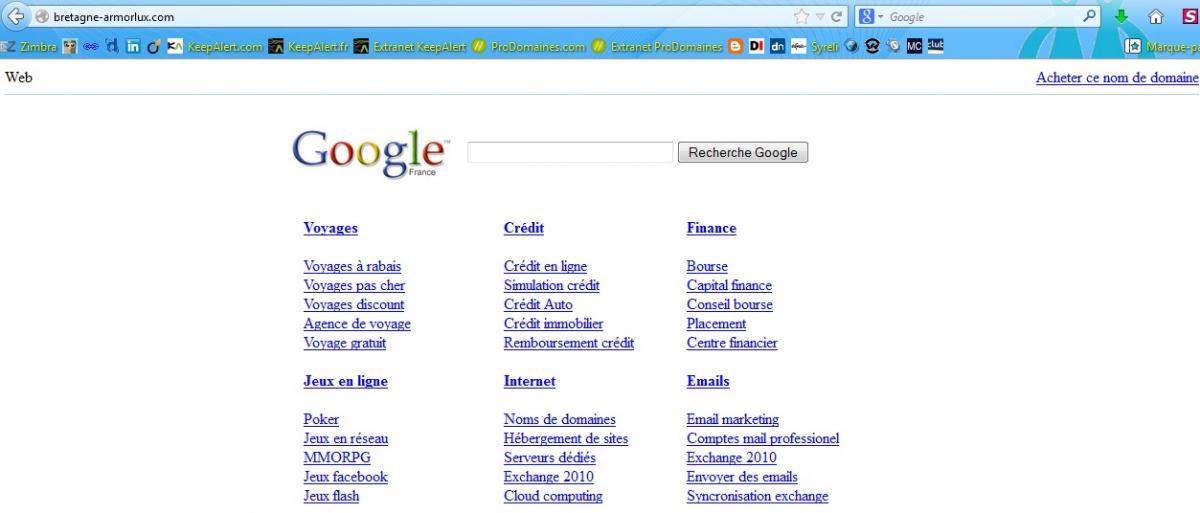The width and height of the screenshot is (1200, 513).
Task: Open the Extranet ProDomaines bookmark
Action: tap(657, 46)
